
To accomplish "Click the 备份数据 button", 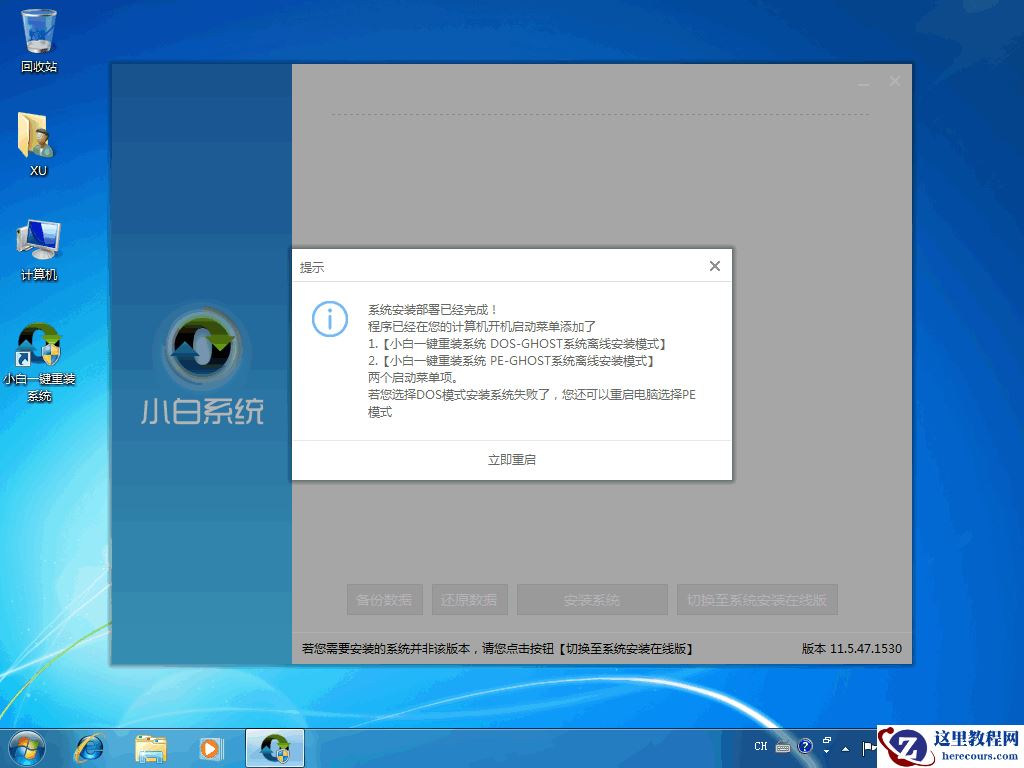I will click(385, 600).
